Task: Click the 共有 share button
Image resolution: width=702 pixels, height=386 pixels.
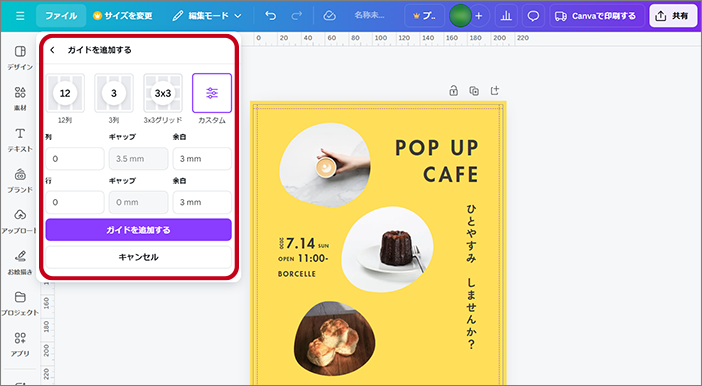Action: coord(673,16)
